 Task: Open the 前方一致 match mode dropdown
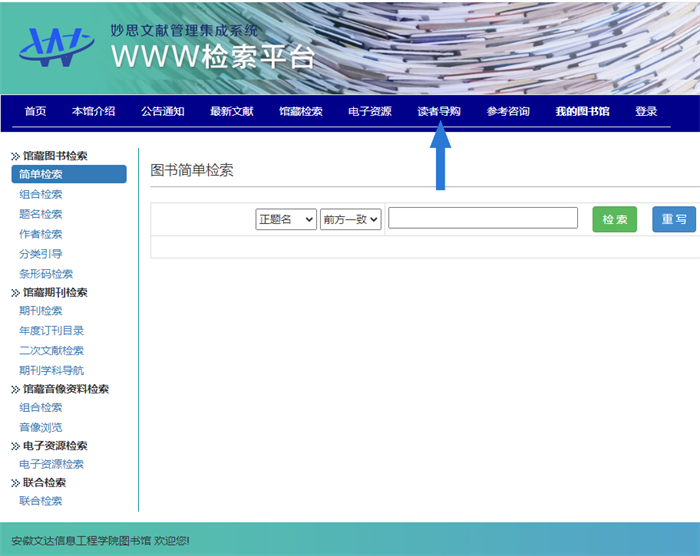351,219
